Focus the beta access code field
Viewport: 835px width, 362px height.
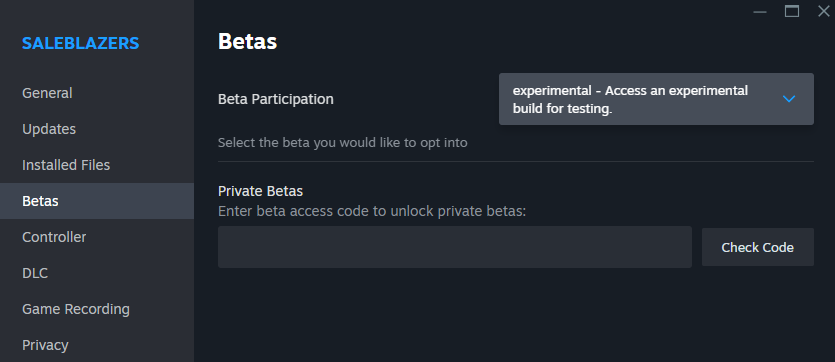pos(455,247)
